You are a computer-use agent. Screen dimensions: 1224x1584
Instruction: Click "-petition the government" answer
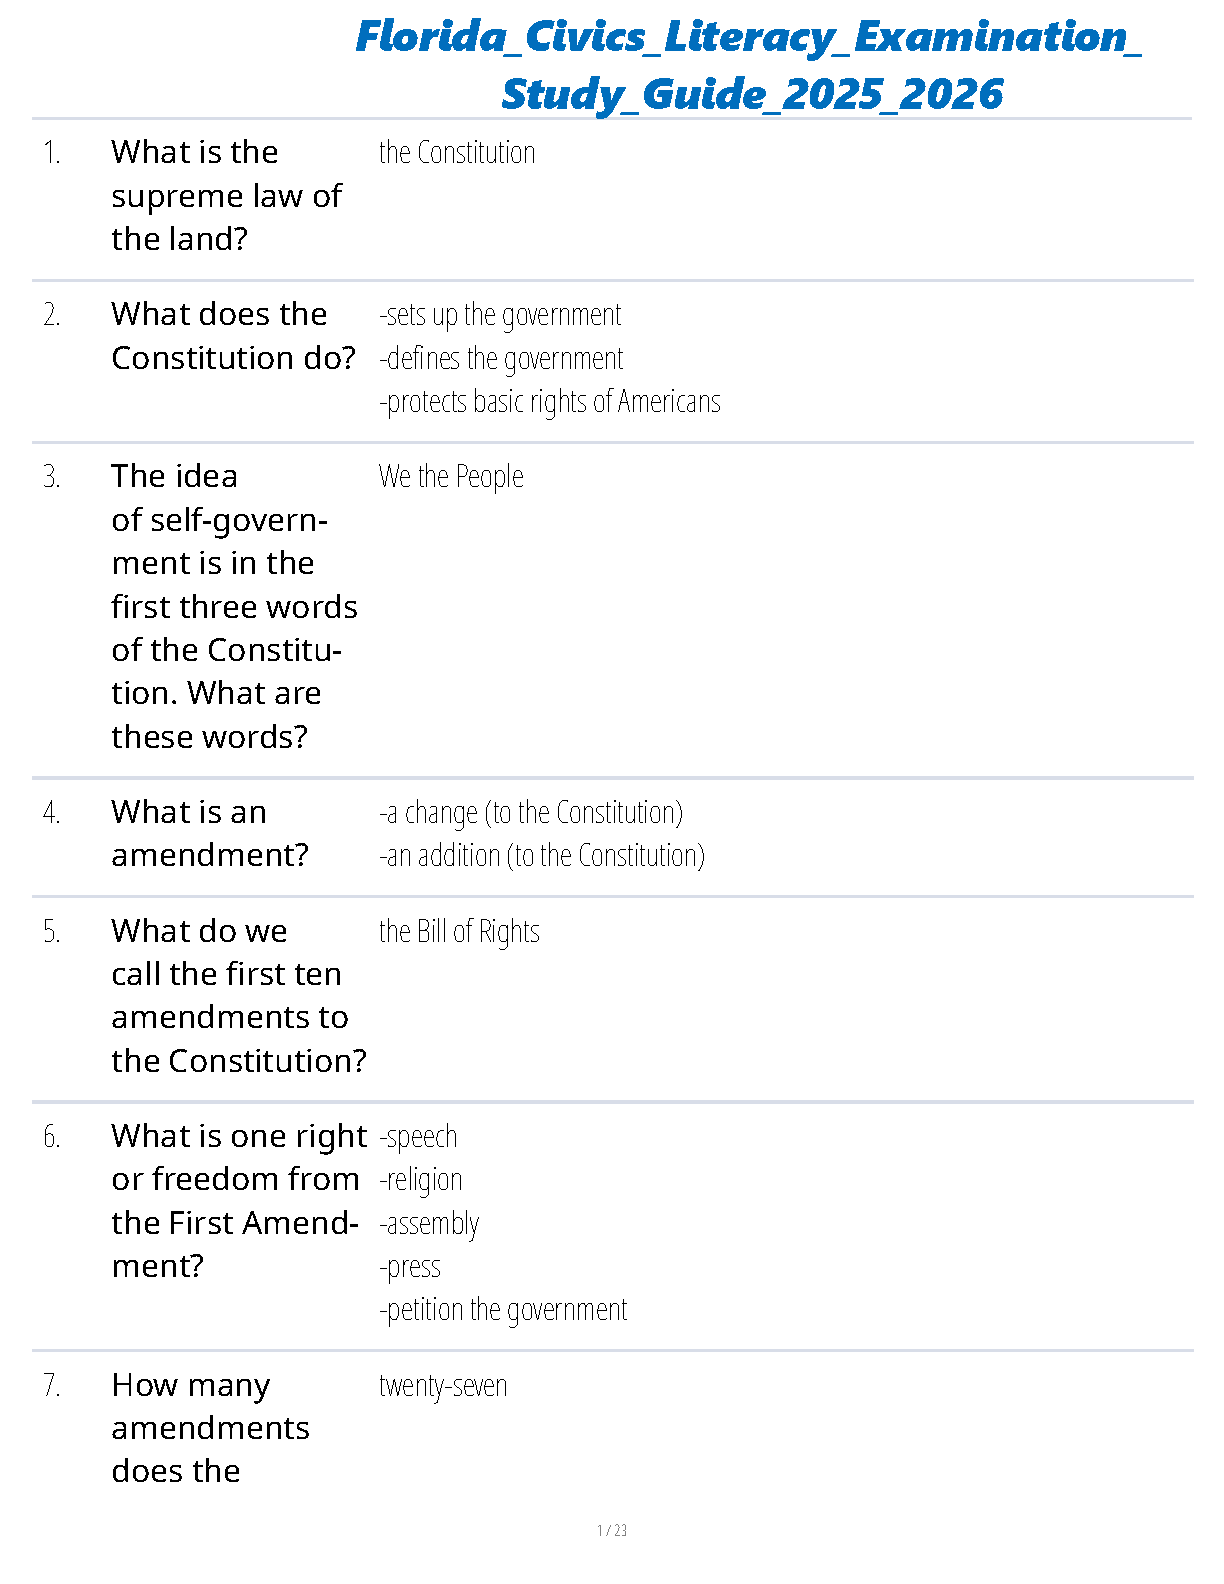503,1310
